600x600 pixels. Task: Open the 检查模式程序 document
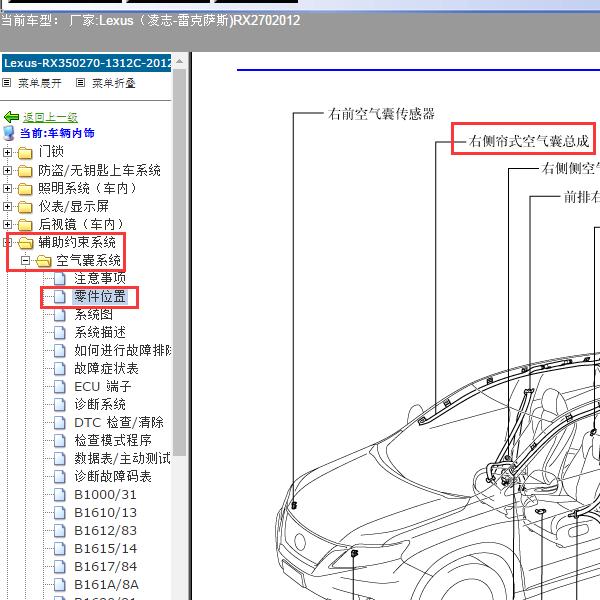[113, 440]
